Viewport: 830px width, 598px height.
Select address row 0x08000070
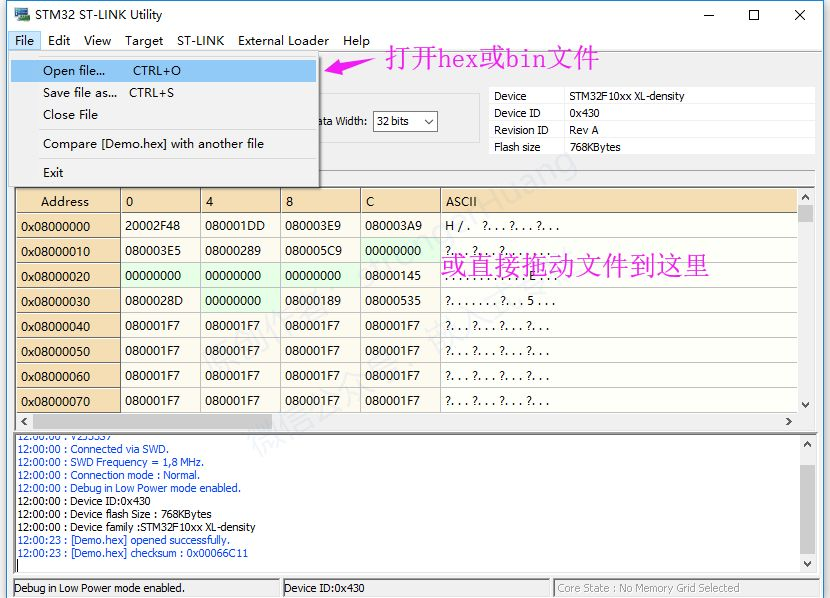pyautogui.click(x=68, y=401)
